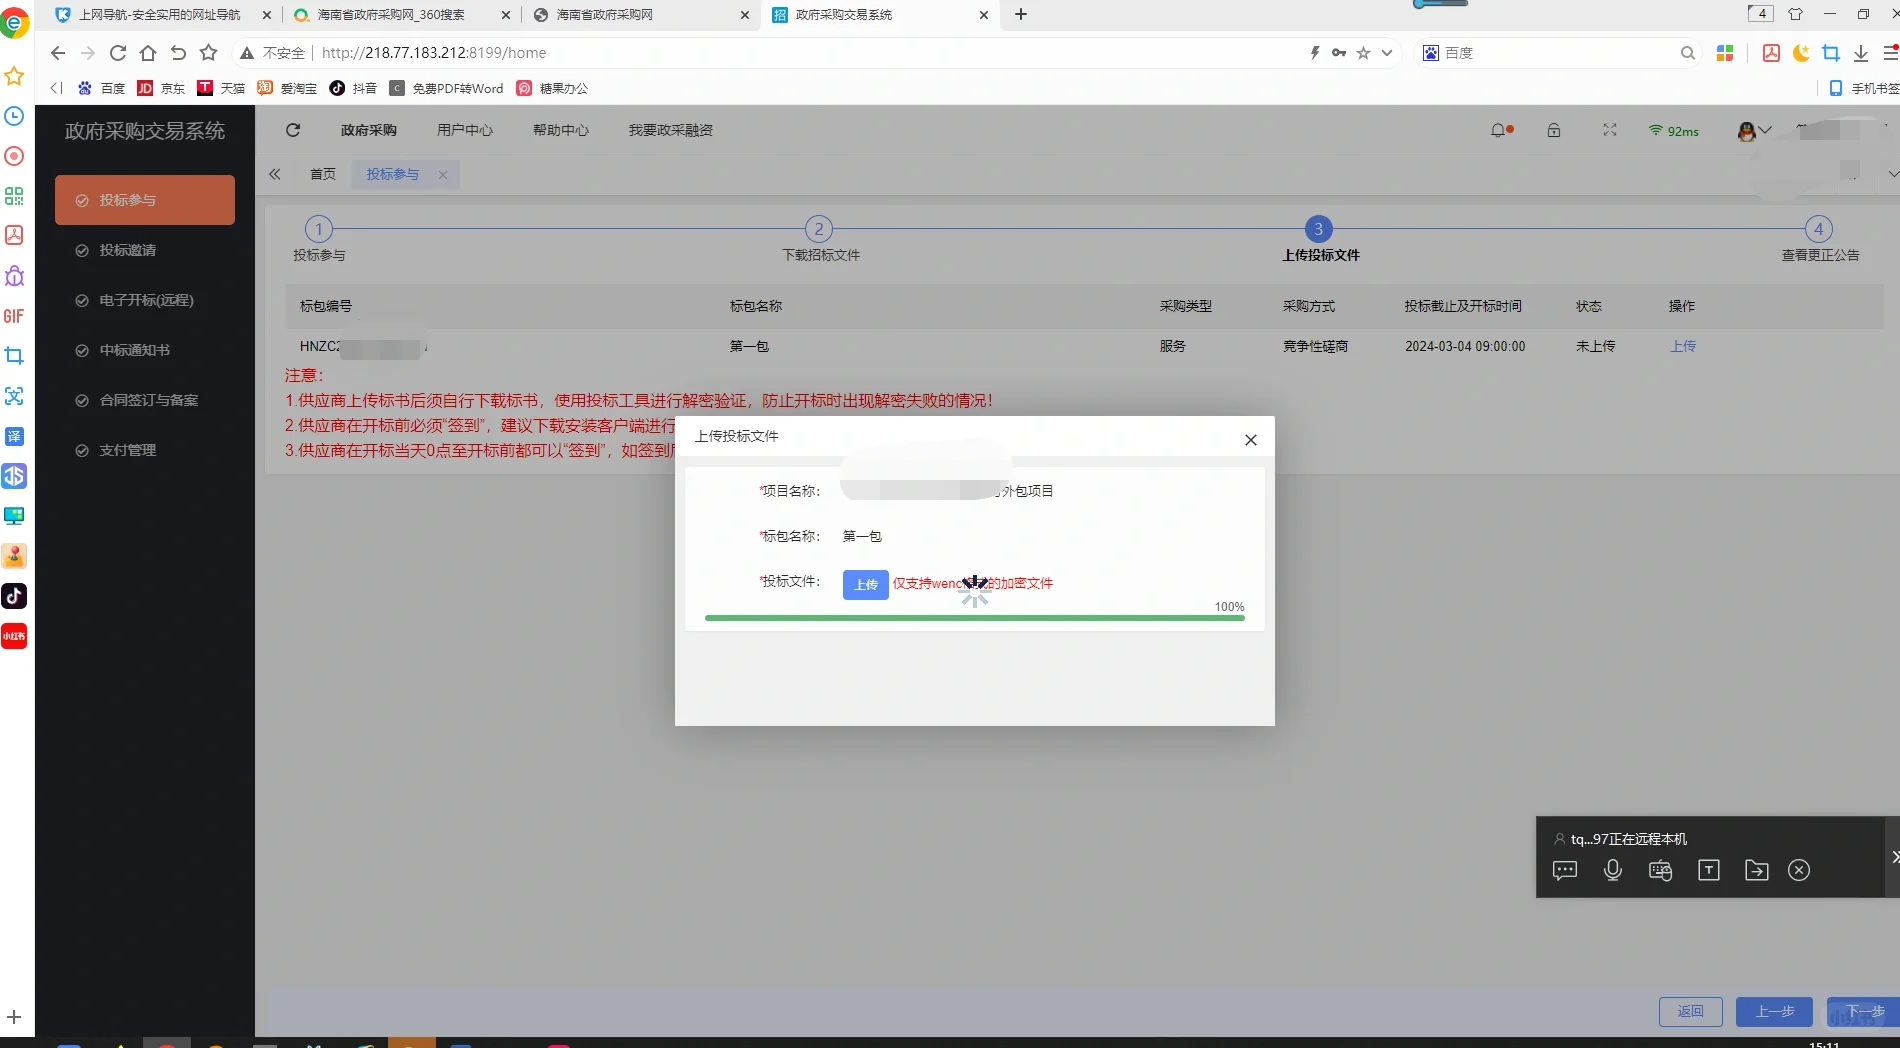Click step 2 下载招标文件 circle

click(x=819, y=229)
